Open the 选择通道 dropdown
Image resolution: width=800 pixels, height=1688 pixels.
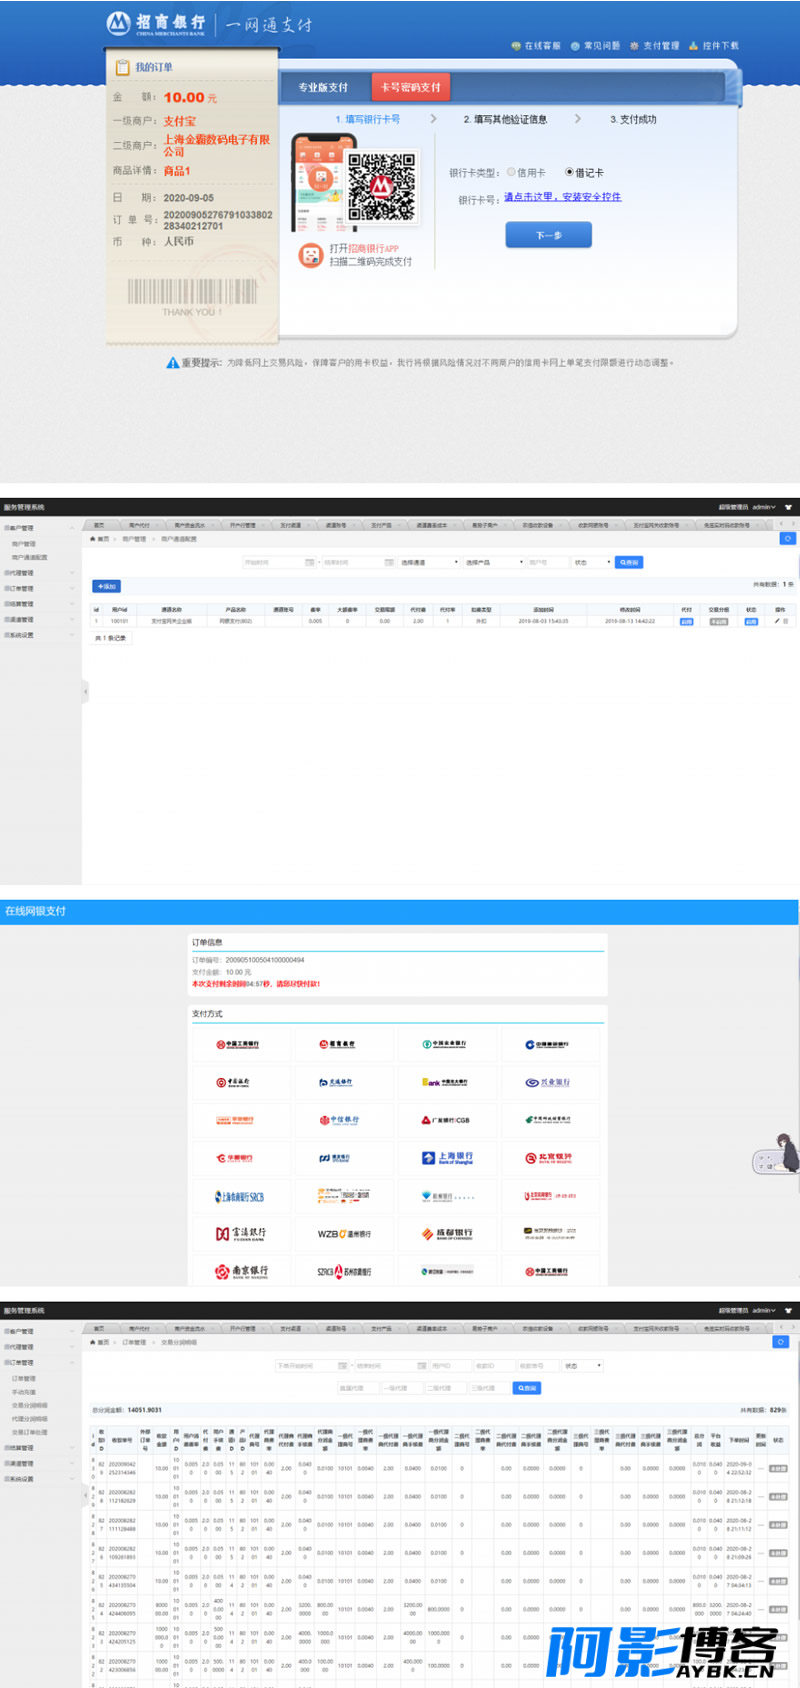tap(429, 563)
